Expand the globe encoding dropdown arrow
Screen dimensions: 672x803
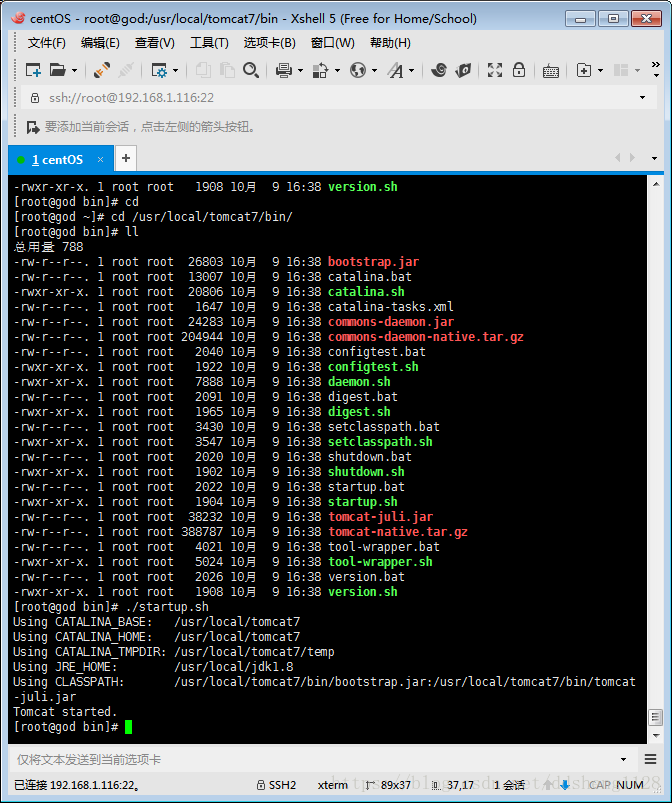pyautogui.click(x=374, y=70)
